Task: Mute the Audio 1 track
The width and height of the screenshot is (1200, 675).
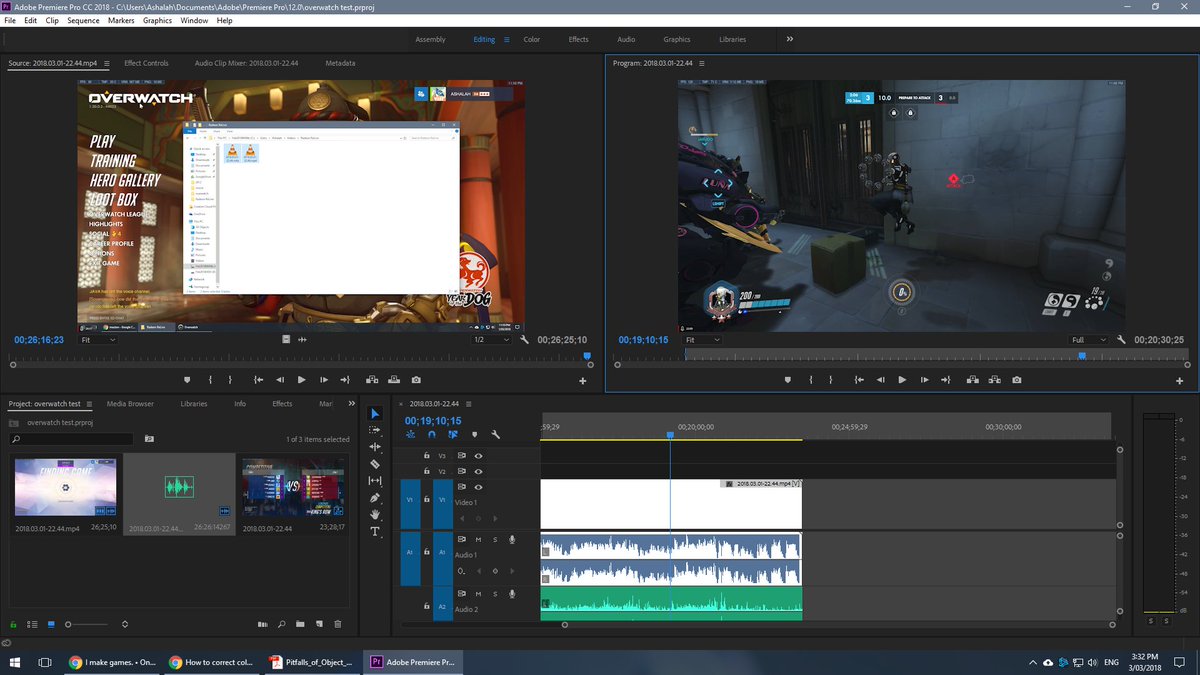Action: [478, 540]
